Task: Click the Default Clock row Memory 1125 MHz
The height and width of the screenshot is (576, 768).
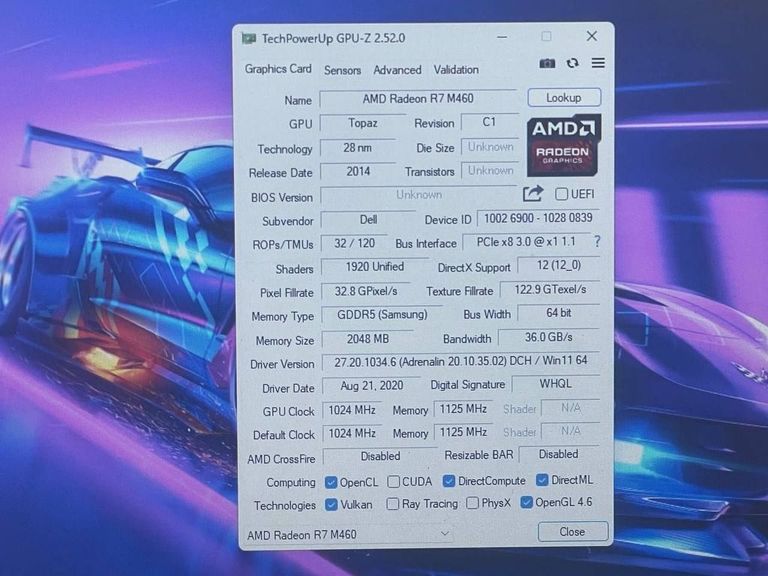Action: [463, 432]
